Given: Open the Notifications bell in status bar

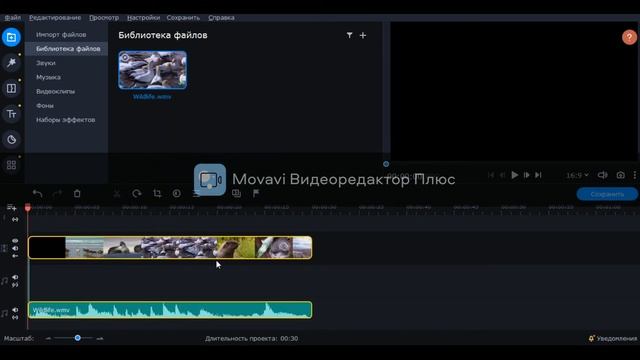Looking at the screenshot, I should coord(591,338).
